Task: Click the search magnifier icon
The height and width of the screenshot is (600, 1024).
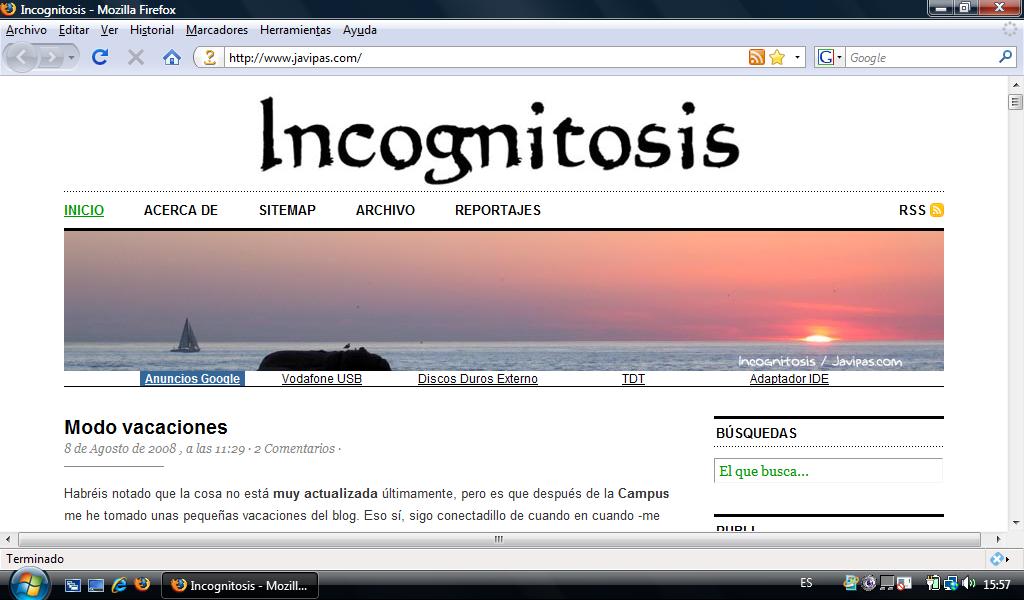Action: [x=1006, y=57]
